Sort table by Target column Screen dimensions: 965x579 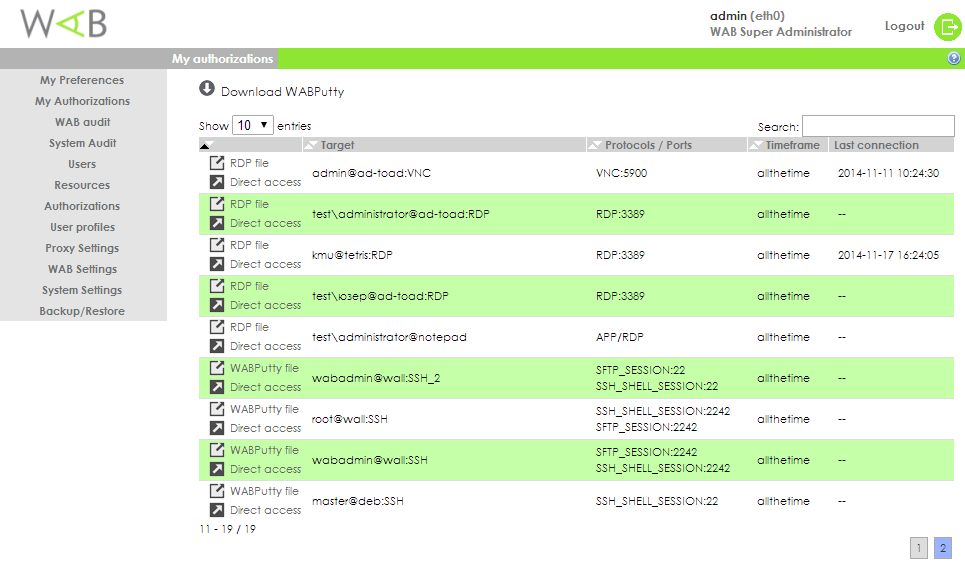[x=338, y=145]
